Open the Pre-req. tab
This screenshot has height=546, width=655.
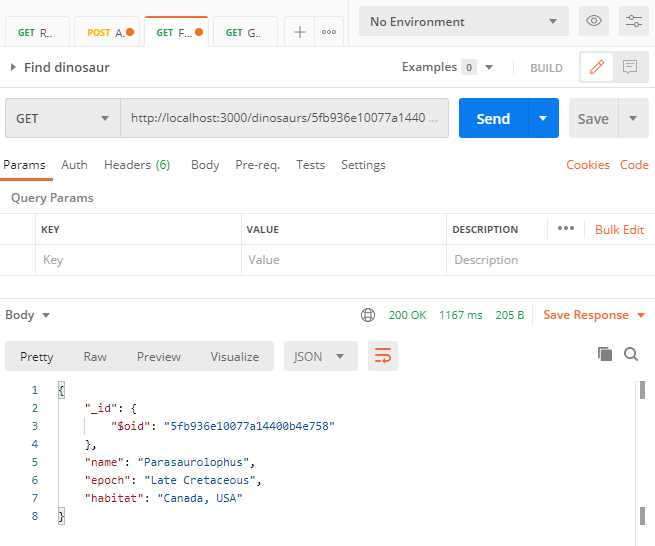point(257,165)
